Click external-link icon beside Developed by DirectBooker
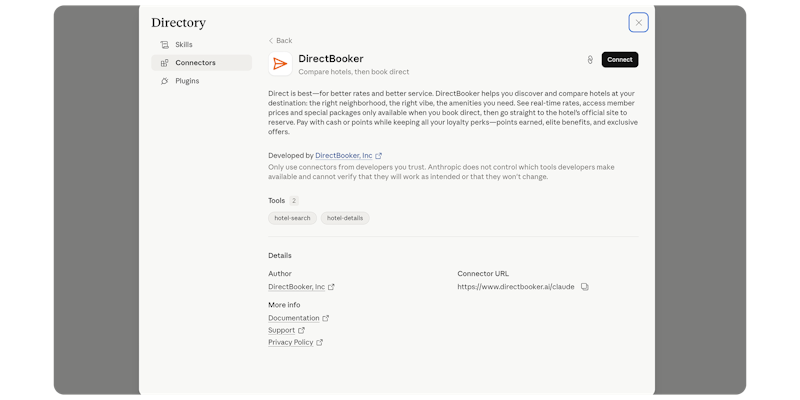The width and height of the screenshot is (800, 400). tap(379, 156)
